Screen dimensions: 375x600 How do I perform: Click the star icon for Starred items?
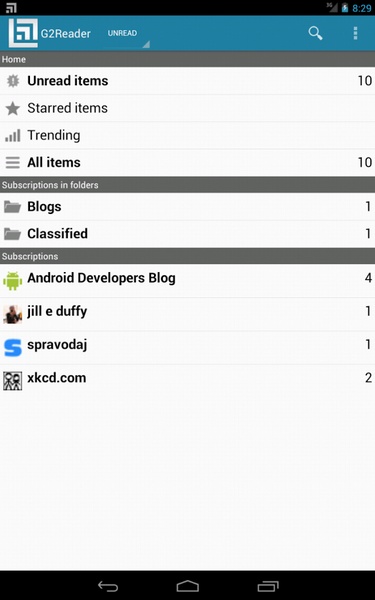pyautogui.click(x=13, y=108)
